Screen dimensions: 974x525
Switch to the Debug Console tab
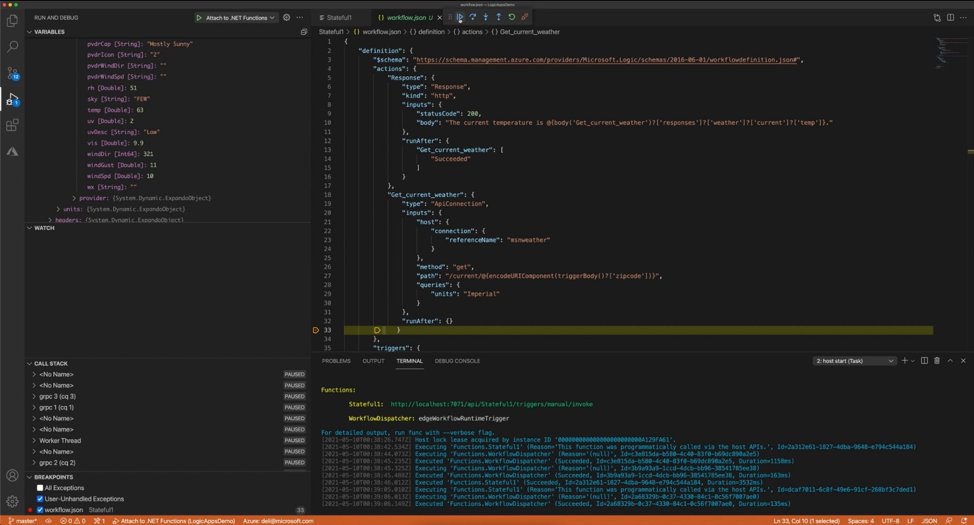457,361
